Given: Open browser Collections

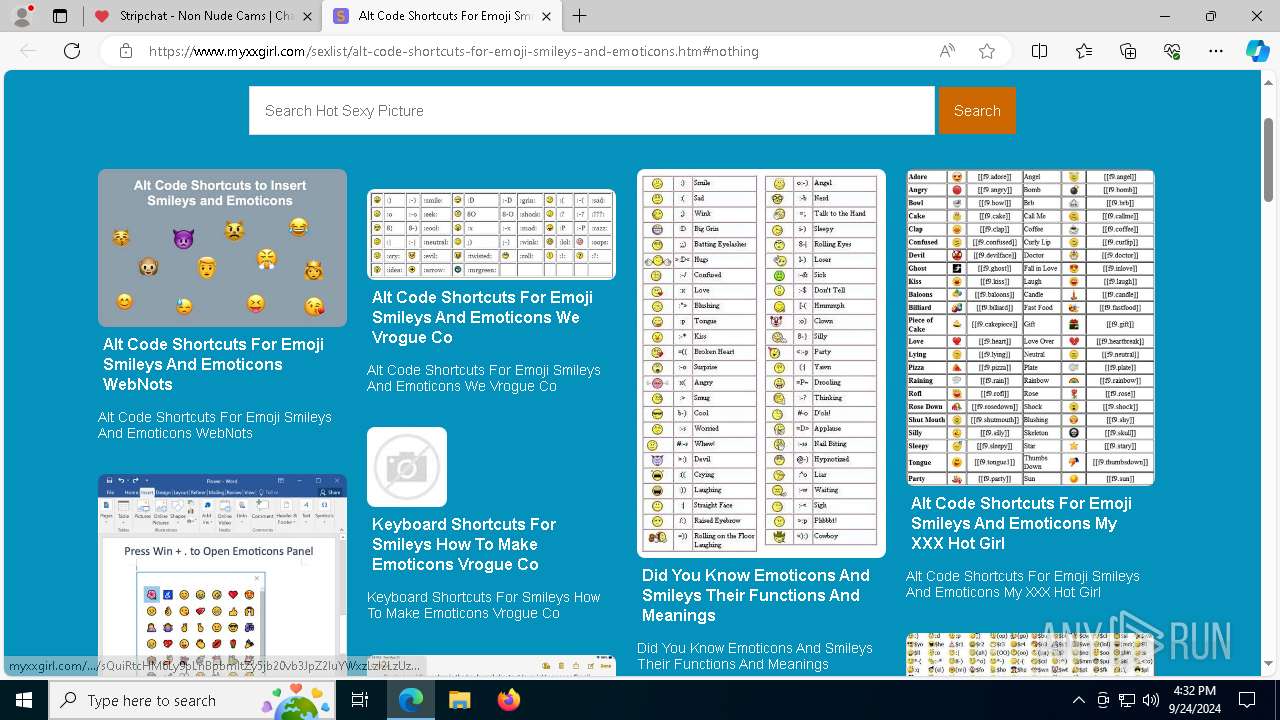Looking at the screenshot, I should pyautogui.click(x=1128, y=51).
